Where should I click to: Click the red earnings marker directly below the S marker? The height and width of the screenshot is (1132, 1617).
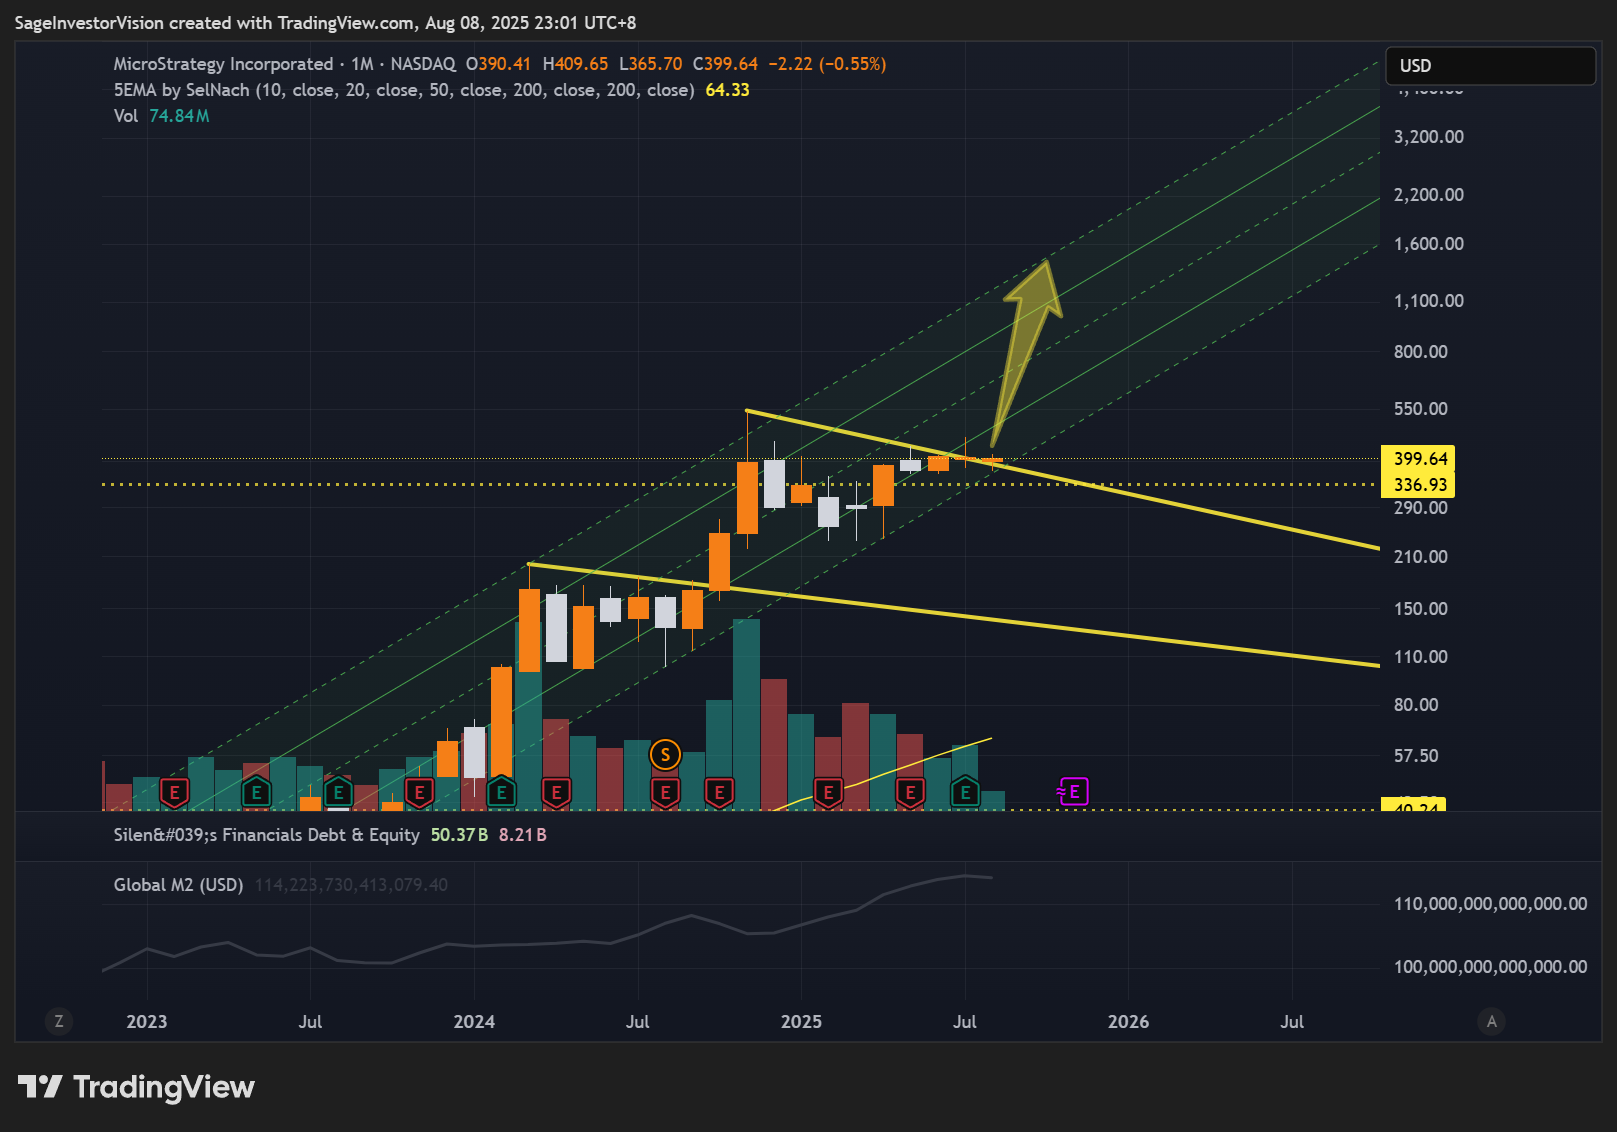(665, 793)
